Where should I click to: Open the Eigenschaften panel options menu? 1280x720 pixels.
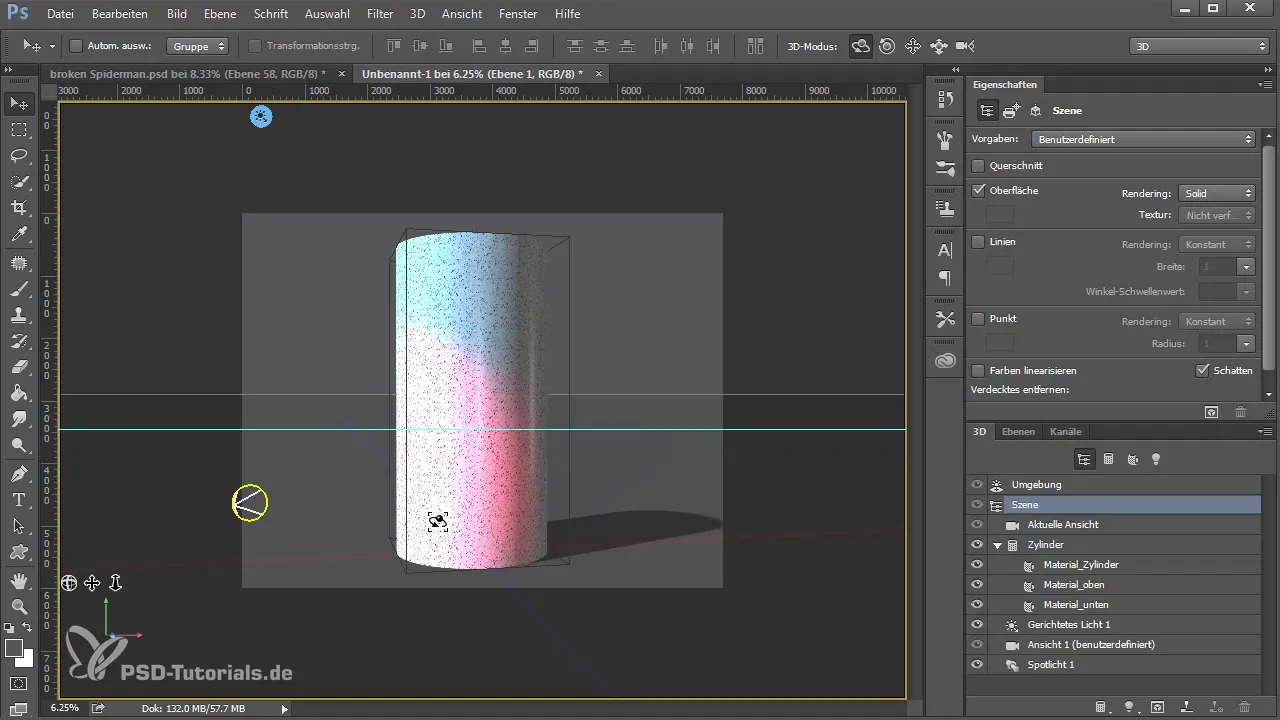pos(1266,85)
